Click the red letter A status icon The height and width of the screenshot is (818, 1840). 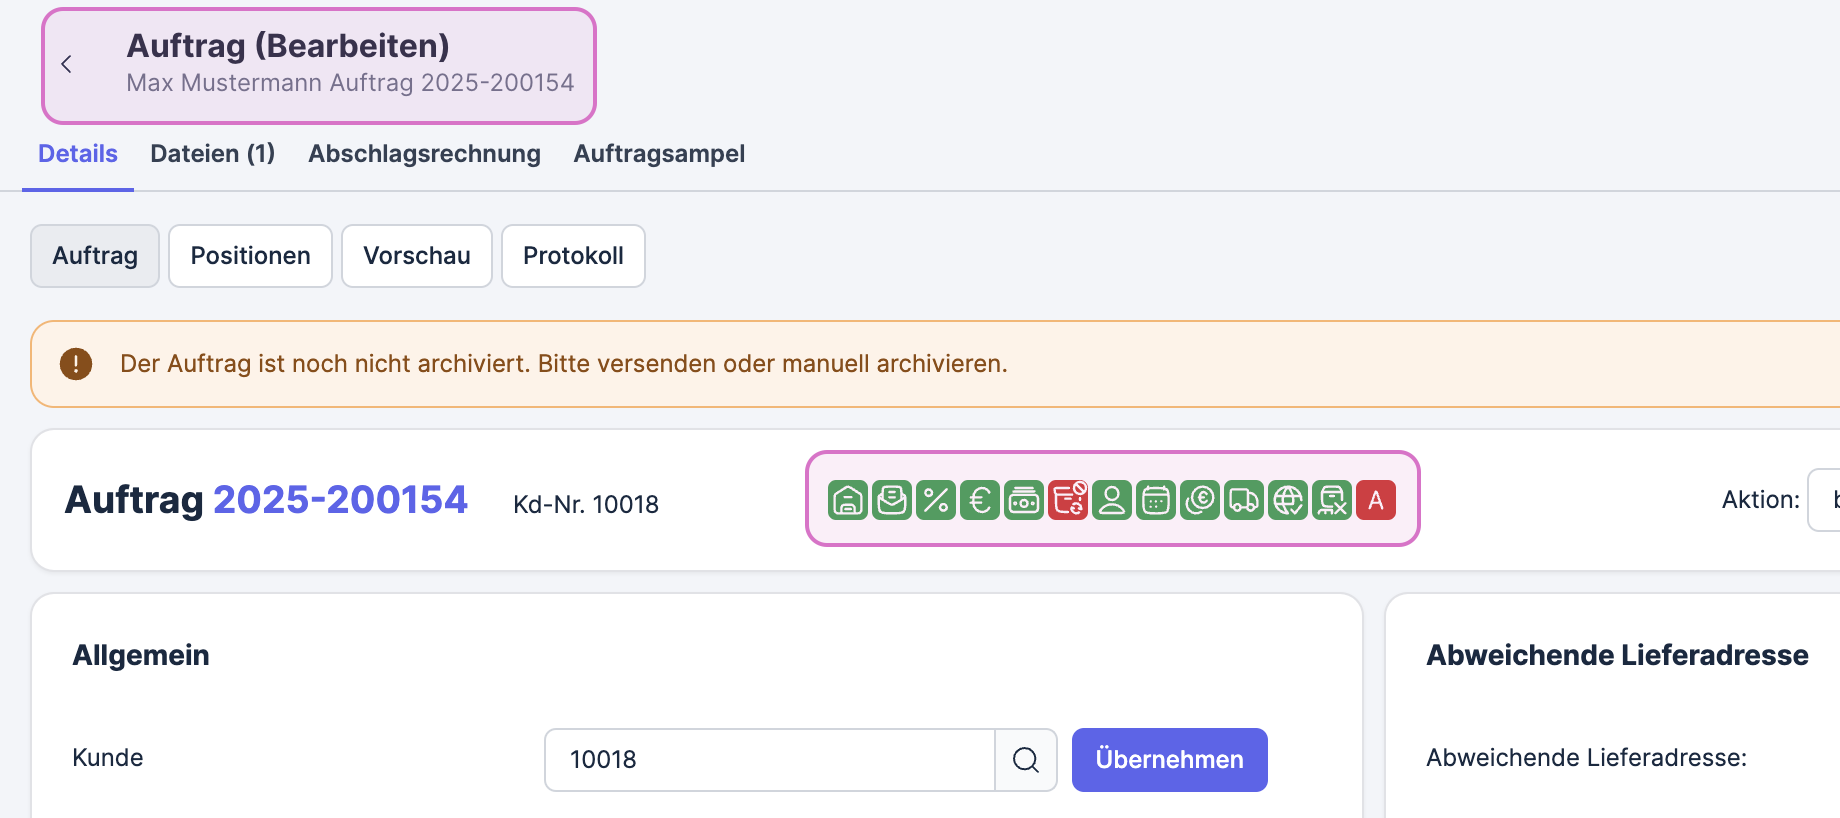1376,500
